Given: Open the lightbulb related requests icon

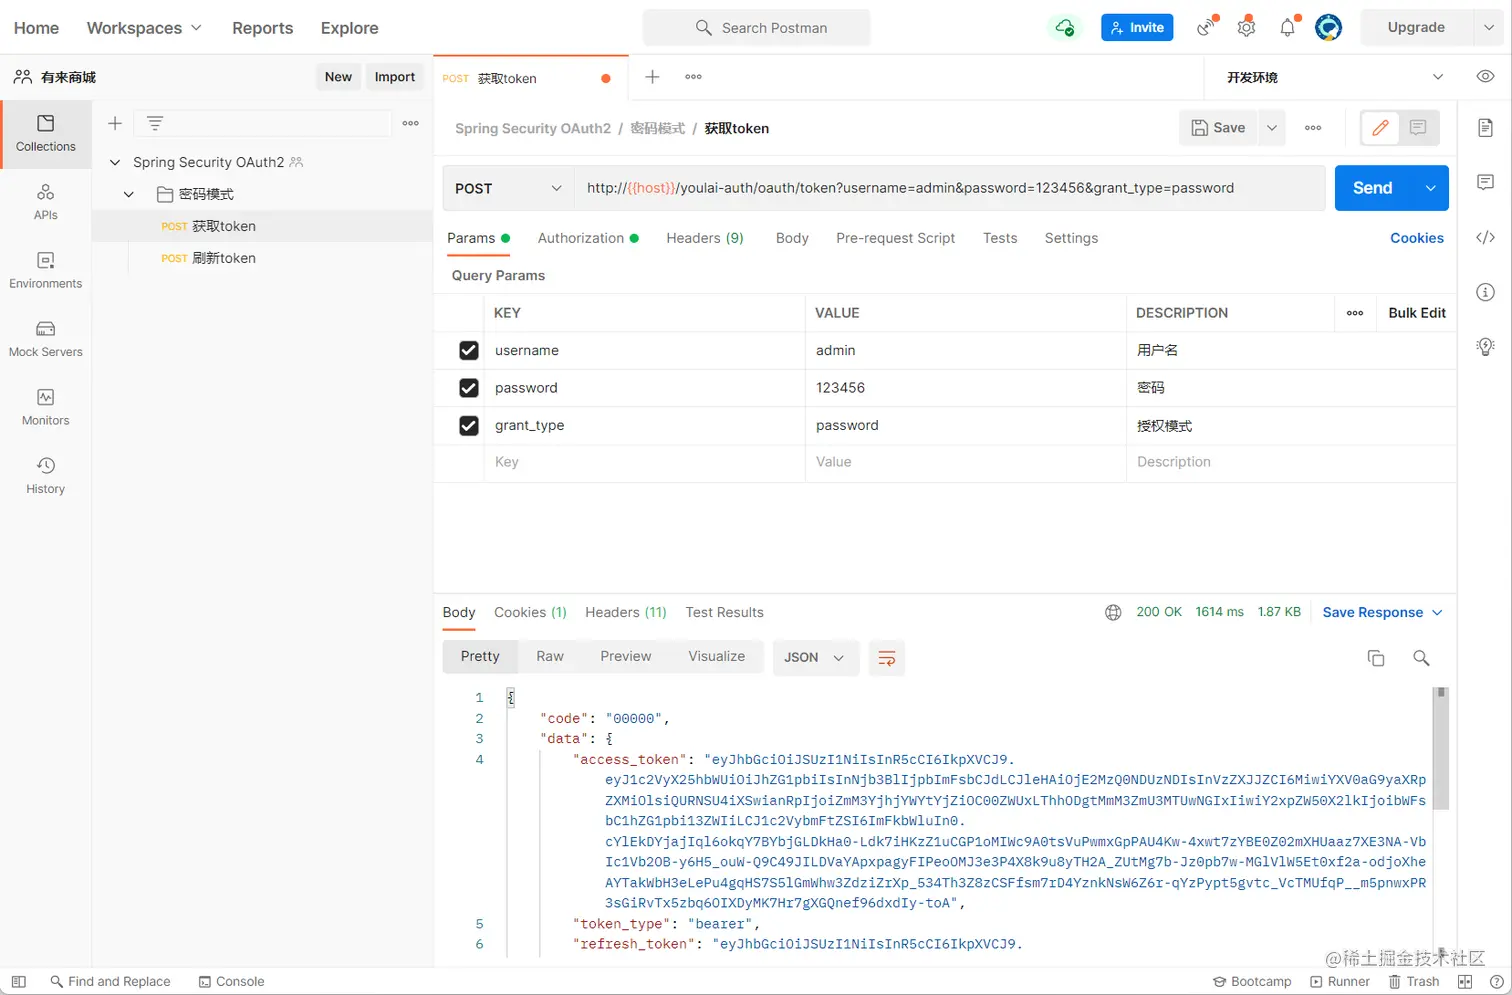Looking at the screenshot, I should (1485, 347).
